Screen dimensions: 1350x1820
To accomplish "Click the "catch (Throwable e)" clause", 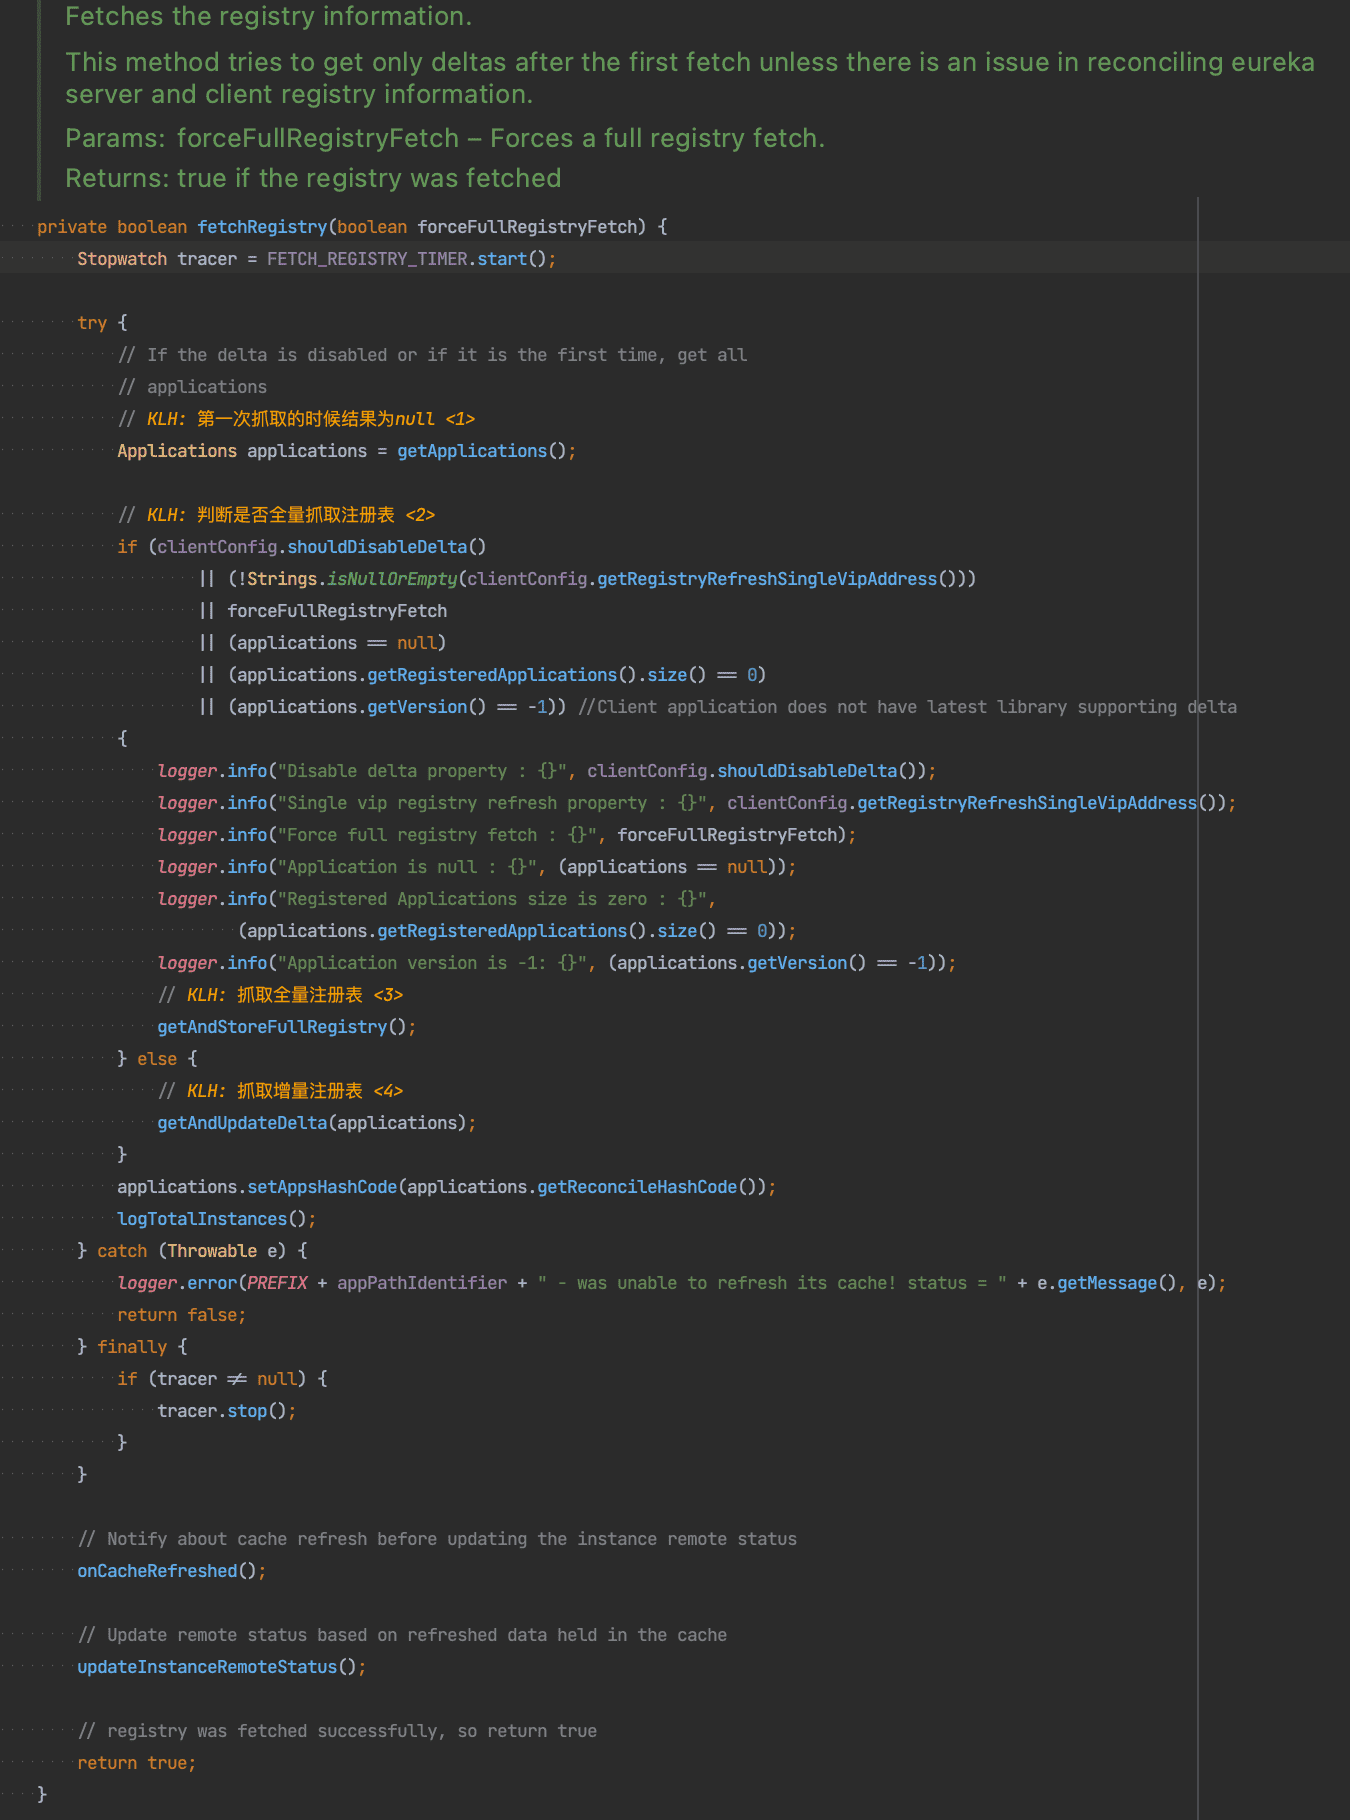I will (x=192, y=1251).
